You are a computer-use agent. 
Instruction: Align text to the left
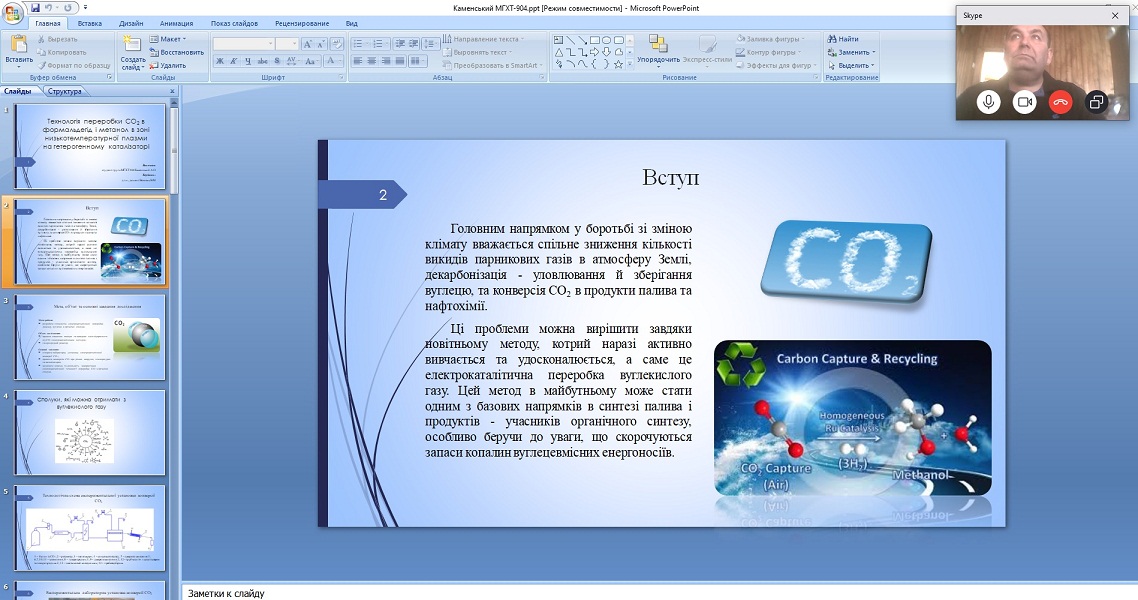click(358, 61)
